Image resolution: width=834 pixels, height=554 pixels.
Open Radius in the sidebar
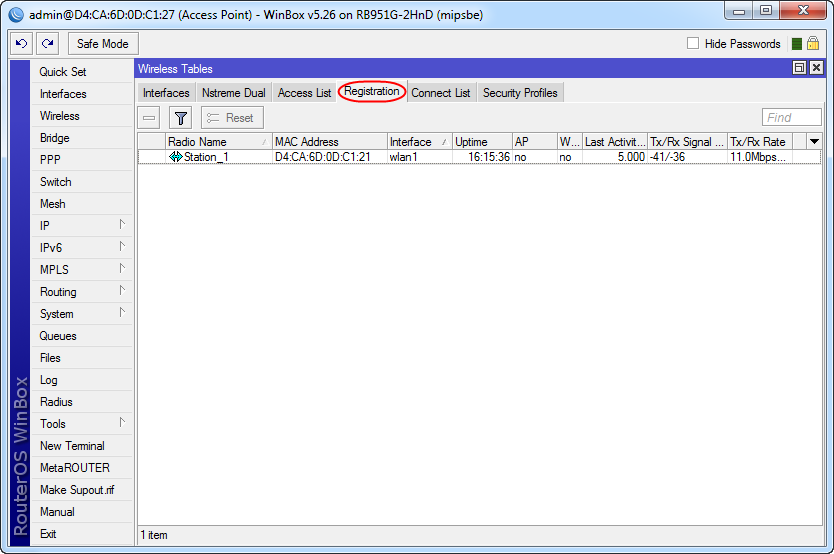[81, 402]
